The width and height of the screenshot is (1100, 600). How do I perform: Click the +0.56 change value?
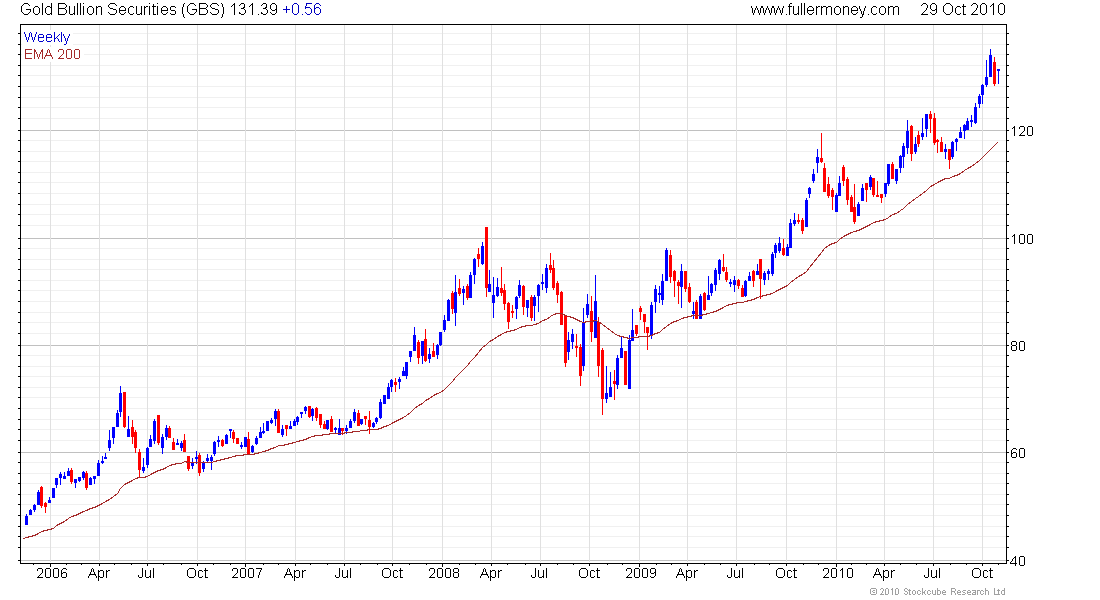302,10
